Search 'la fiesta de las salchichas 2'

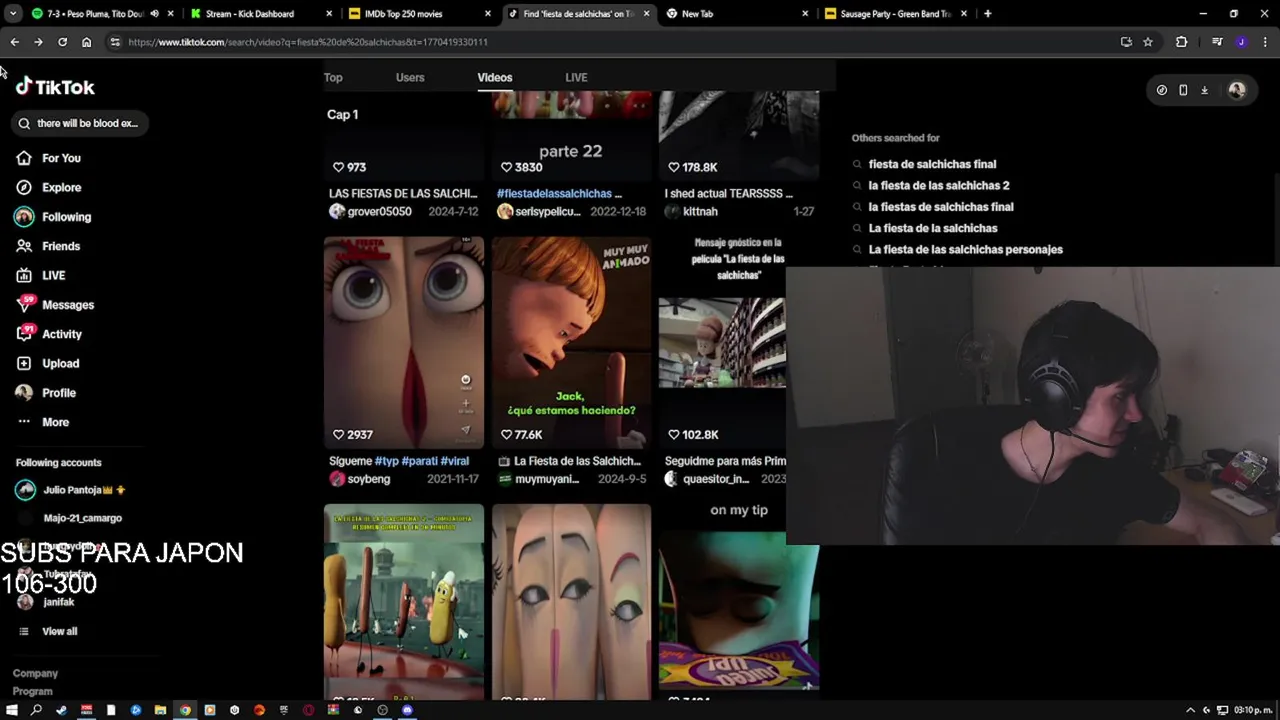(938, 185)
